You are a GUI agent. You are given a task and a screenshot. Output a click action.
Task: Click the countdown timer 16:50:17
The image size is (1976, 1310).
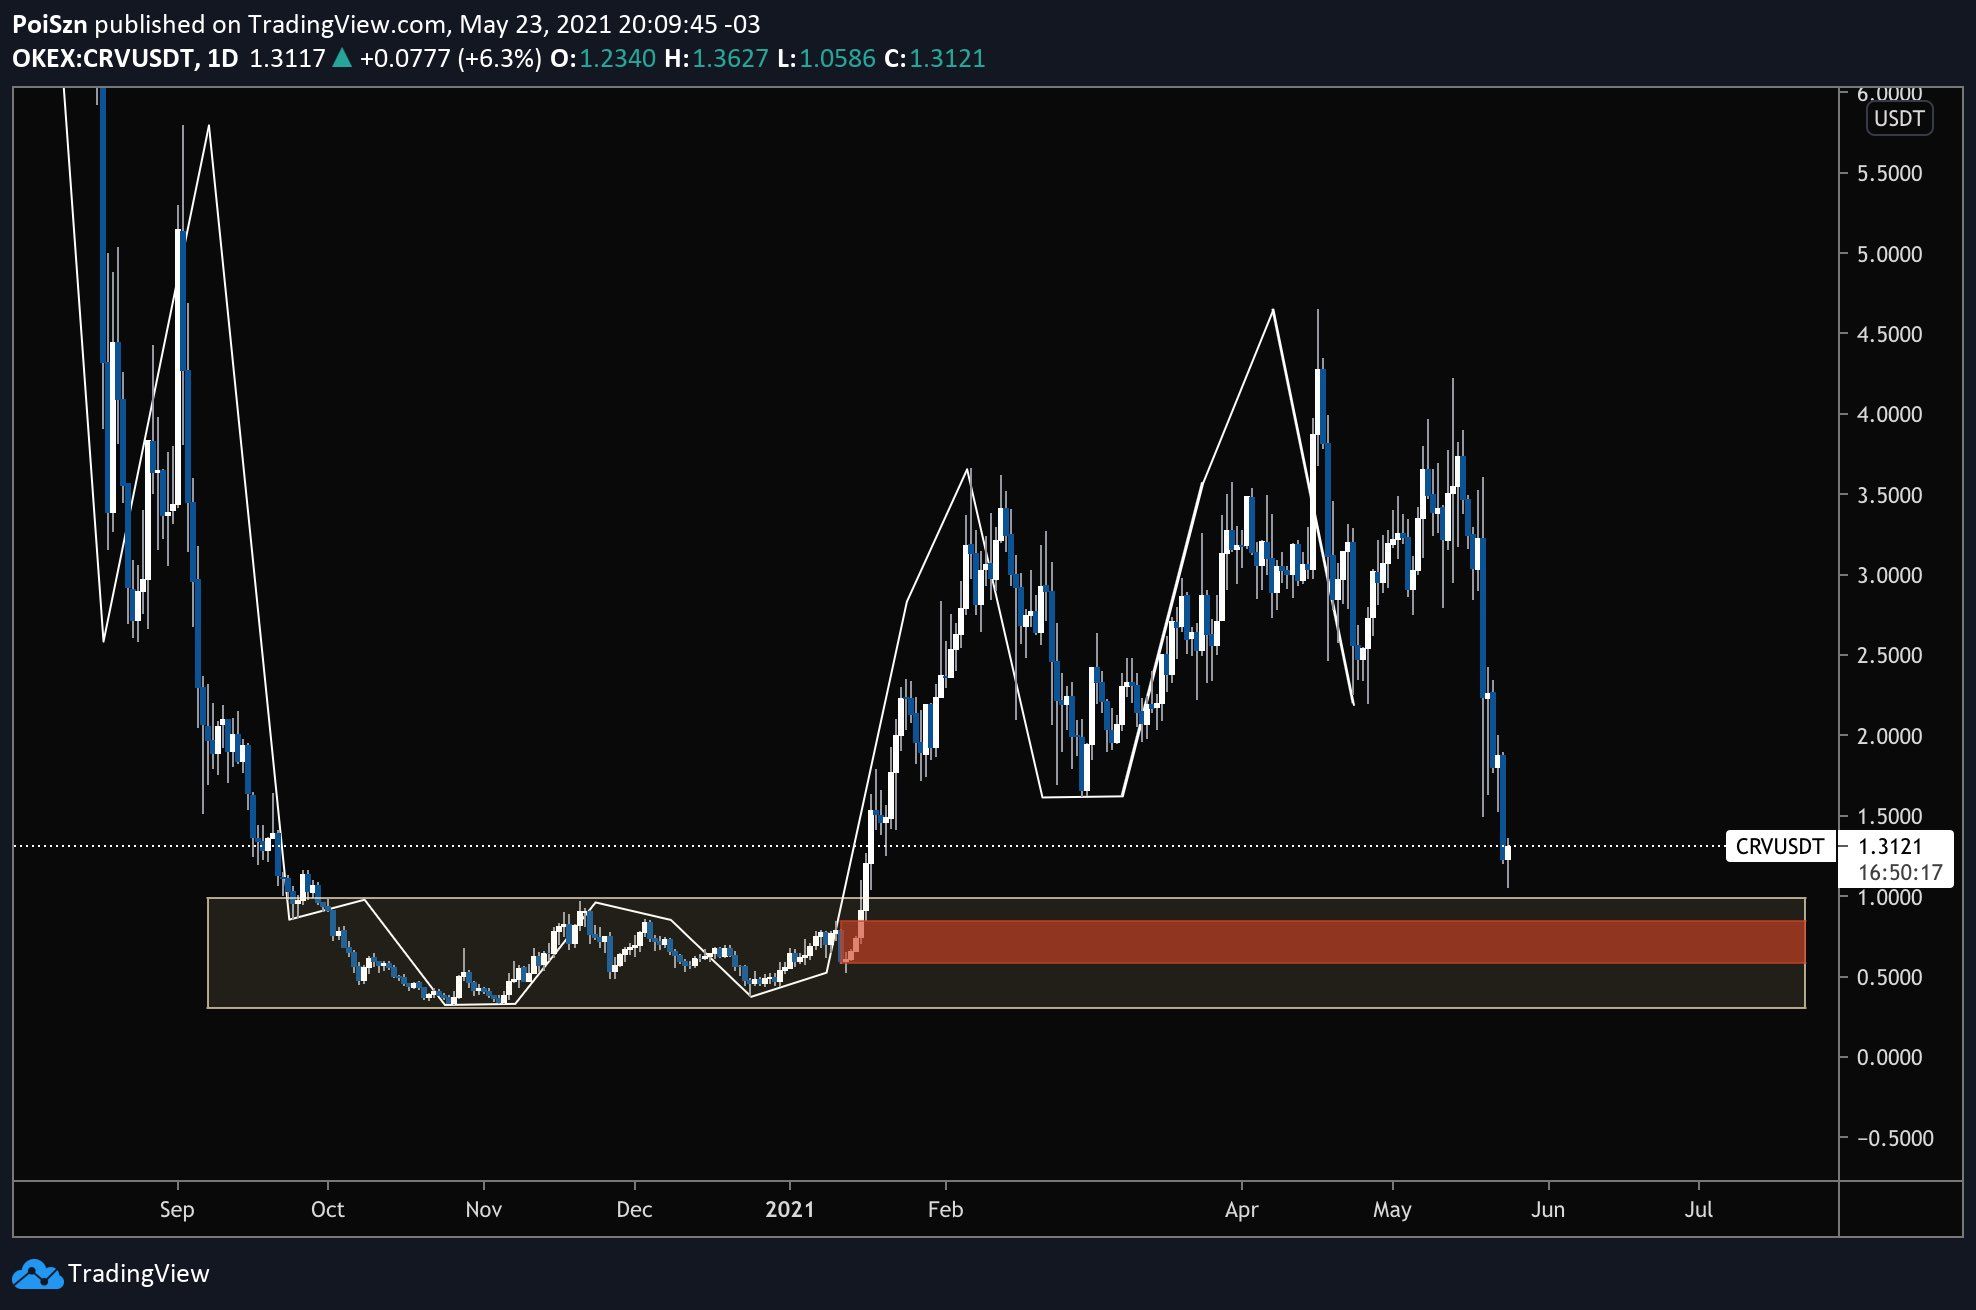click(x=1899, y=872)
